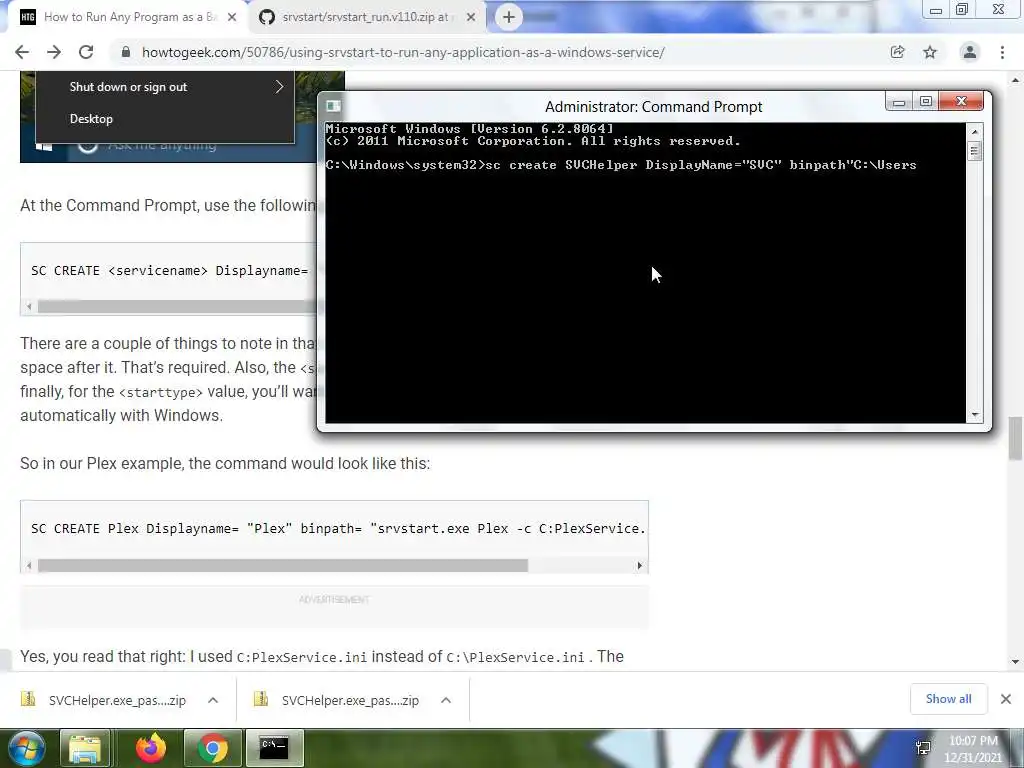
Task: Open File Explorer from taskbar
Action: [x=85, y=748]
